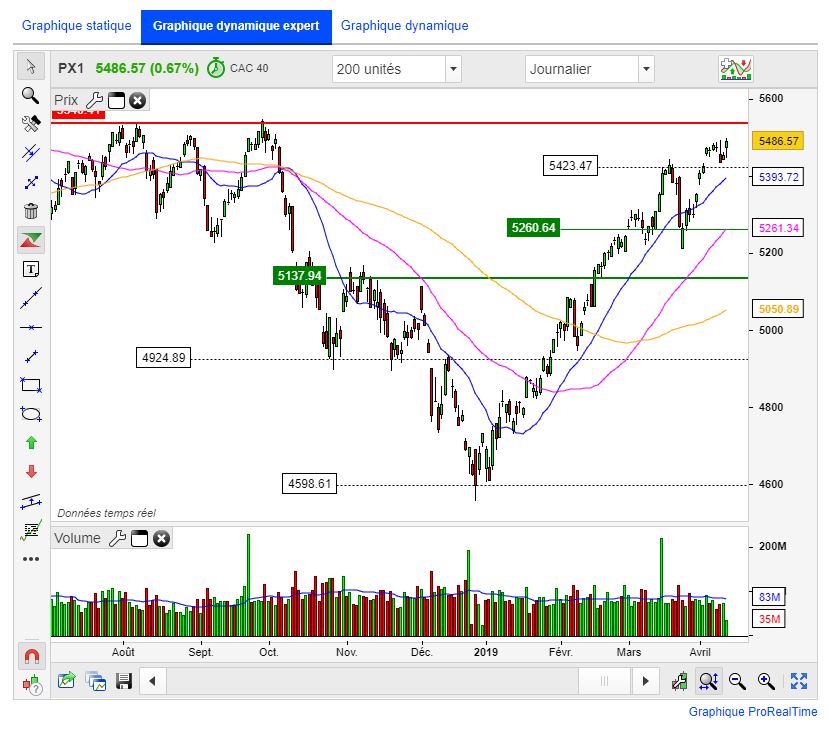Open the Journalier timeframe dropdown
Screen dimensions: 828x729
[x=645, y=69]
